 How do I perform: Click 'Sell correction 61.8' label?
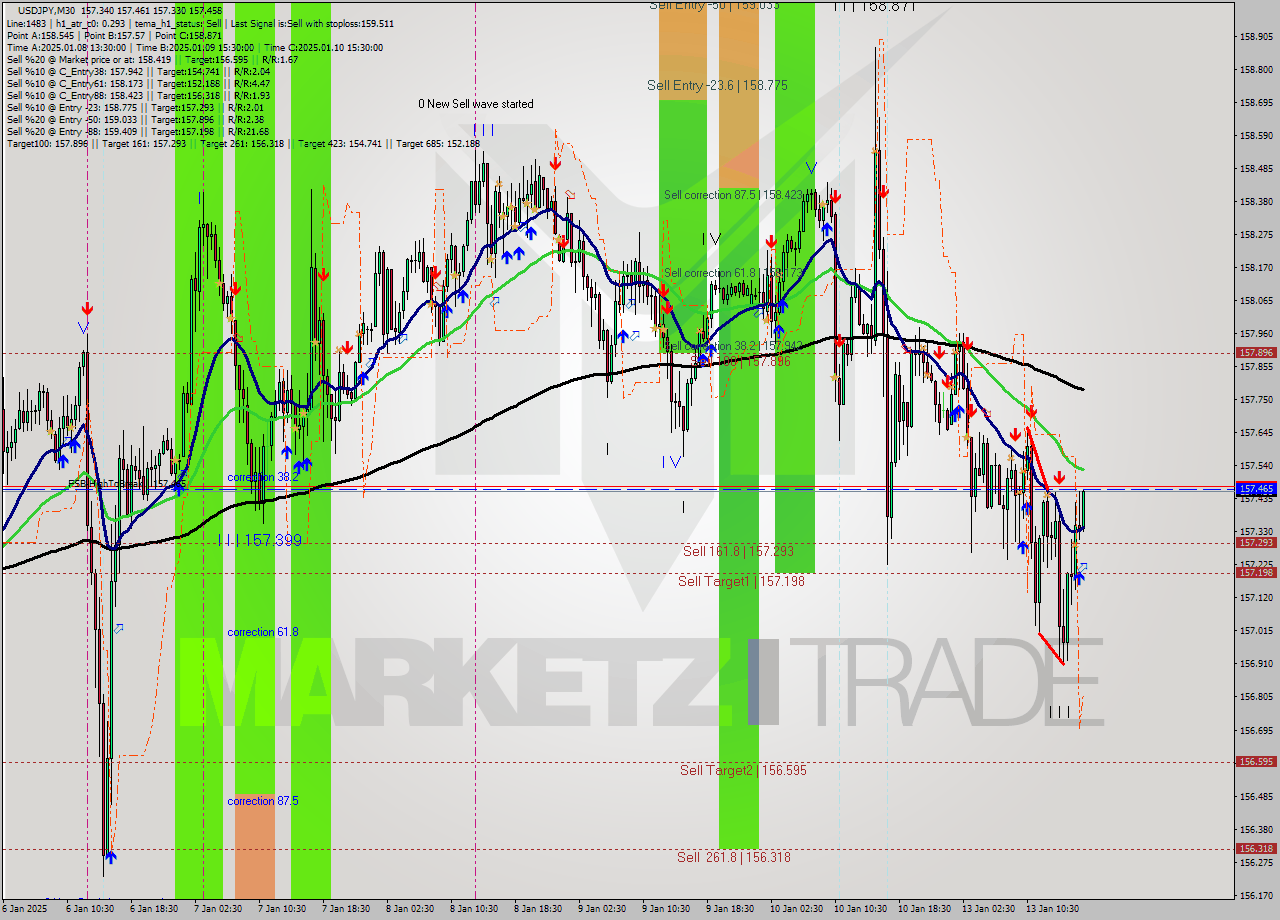click(733, 273)
